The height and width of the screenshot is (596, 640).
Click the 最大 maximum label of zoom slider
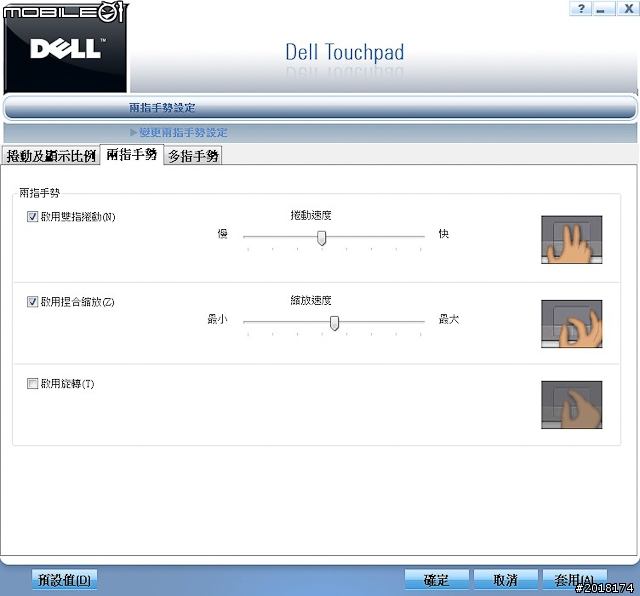coord(449,319)
